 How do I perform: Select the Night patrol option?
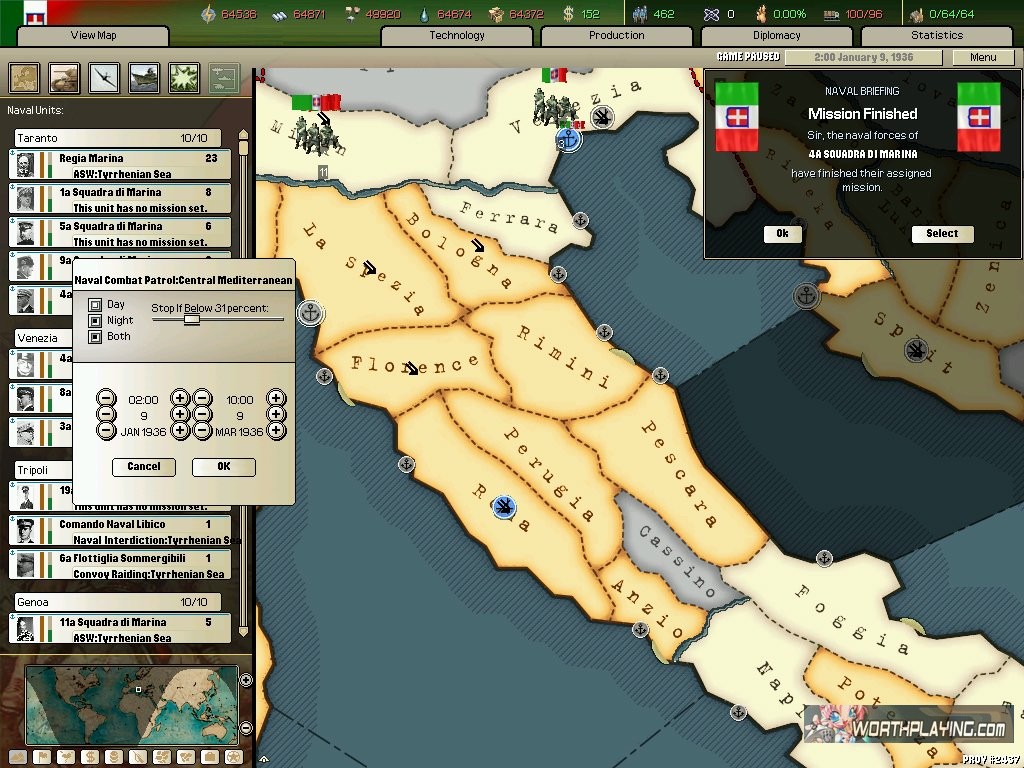[95, 321]
